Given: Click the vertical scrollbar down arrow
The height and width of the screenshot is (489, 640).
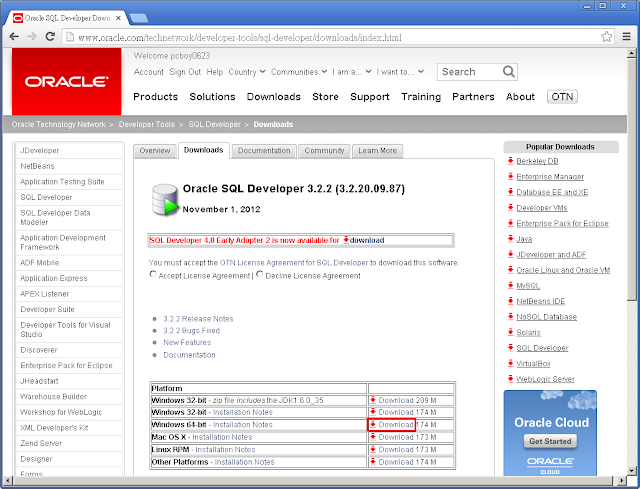Looking at the screenshot, I should [x=631, y=471].
